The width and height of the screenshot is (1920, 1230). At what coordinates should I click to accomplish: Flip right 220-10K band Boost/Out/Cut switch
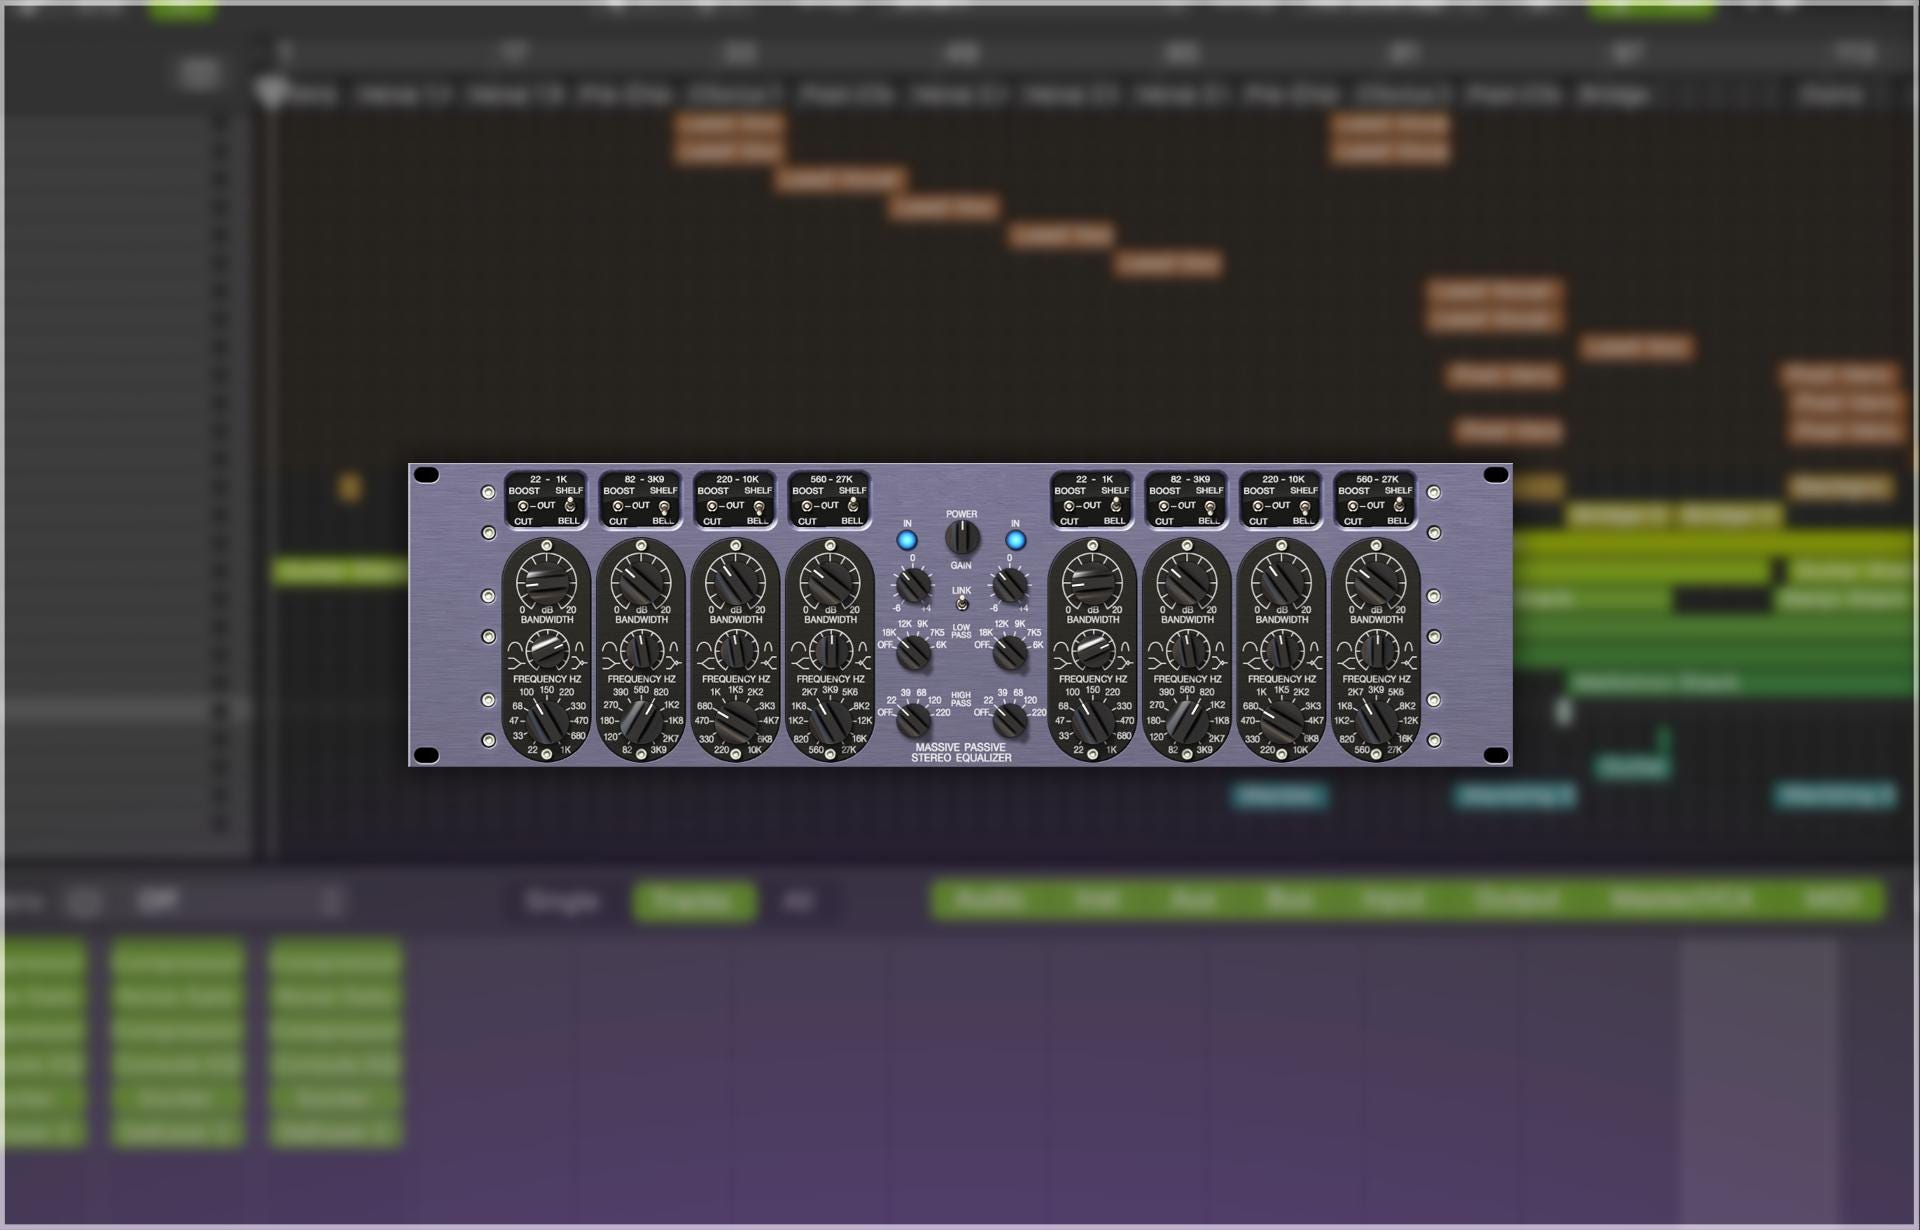[x=1258, y=506]
